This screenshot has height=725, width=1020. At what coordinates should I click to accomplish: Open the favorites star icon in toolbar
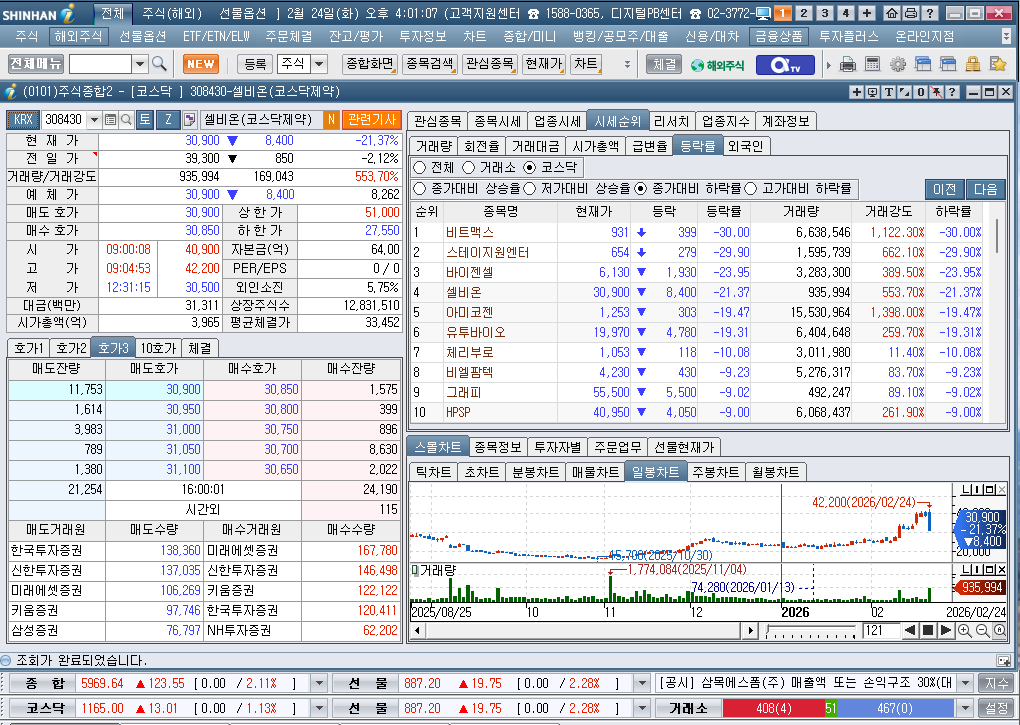pos(998,64)
